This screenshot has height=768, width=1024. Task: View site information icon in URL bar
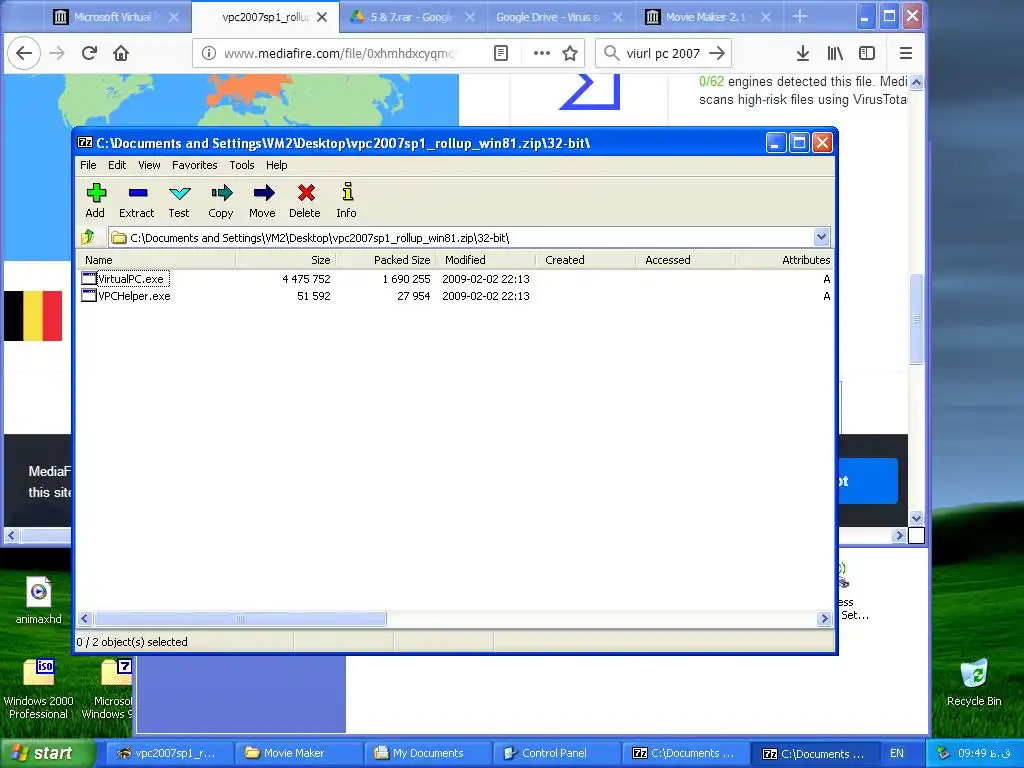tap(208, 54)
